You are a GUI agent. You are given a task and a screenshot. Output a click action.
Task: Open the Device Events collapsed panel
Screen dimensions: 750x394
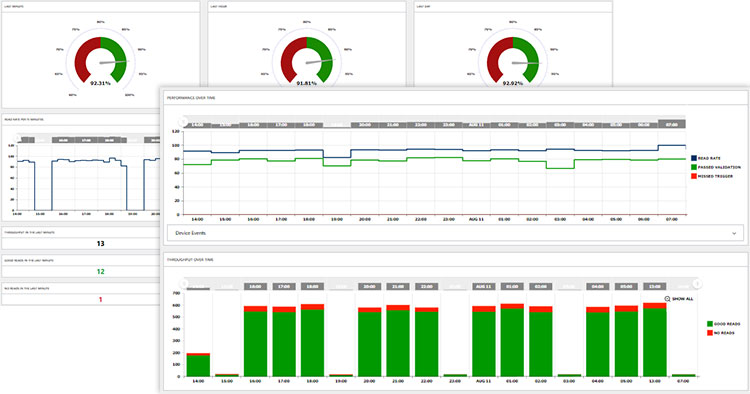455,233
